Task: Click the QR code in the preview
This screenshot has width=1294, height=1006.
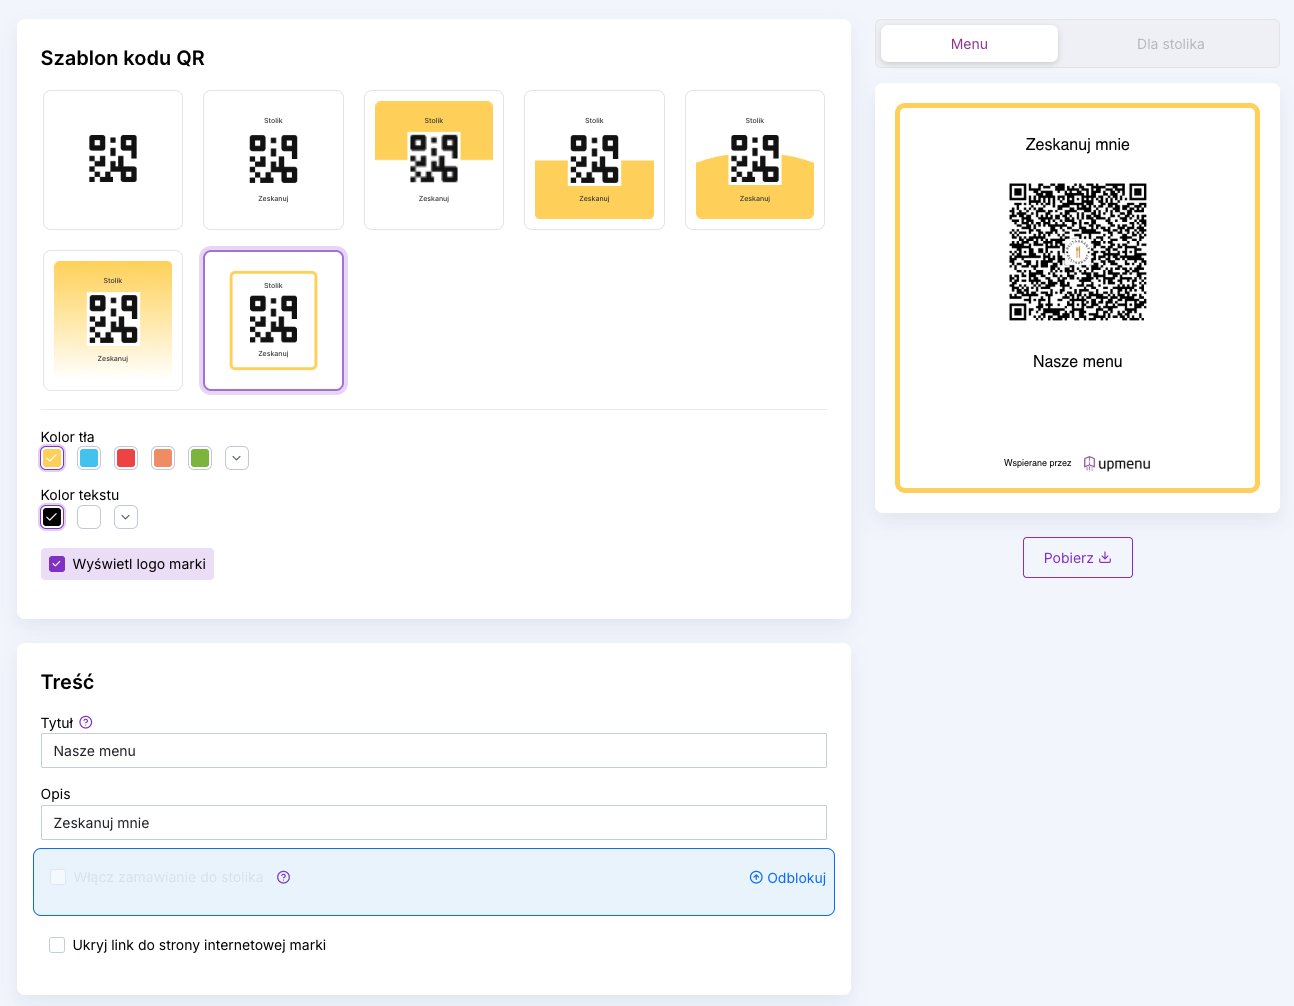Action: [x=1078, y=252]
